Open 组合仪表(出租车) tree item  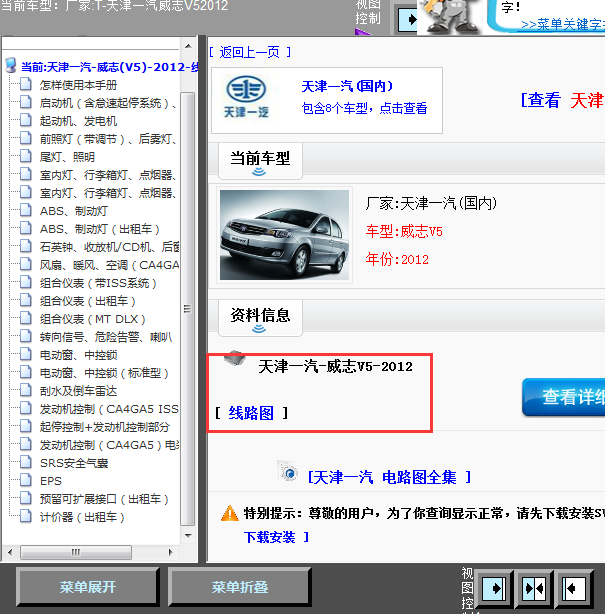pos(88,301)
